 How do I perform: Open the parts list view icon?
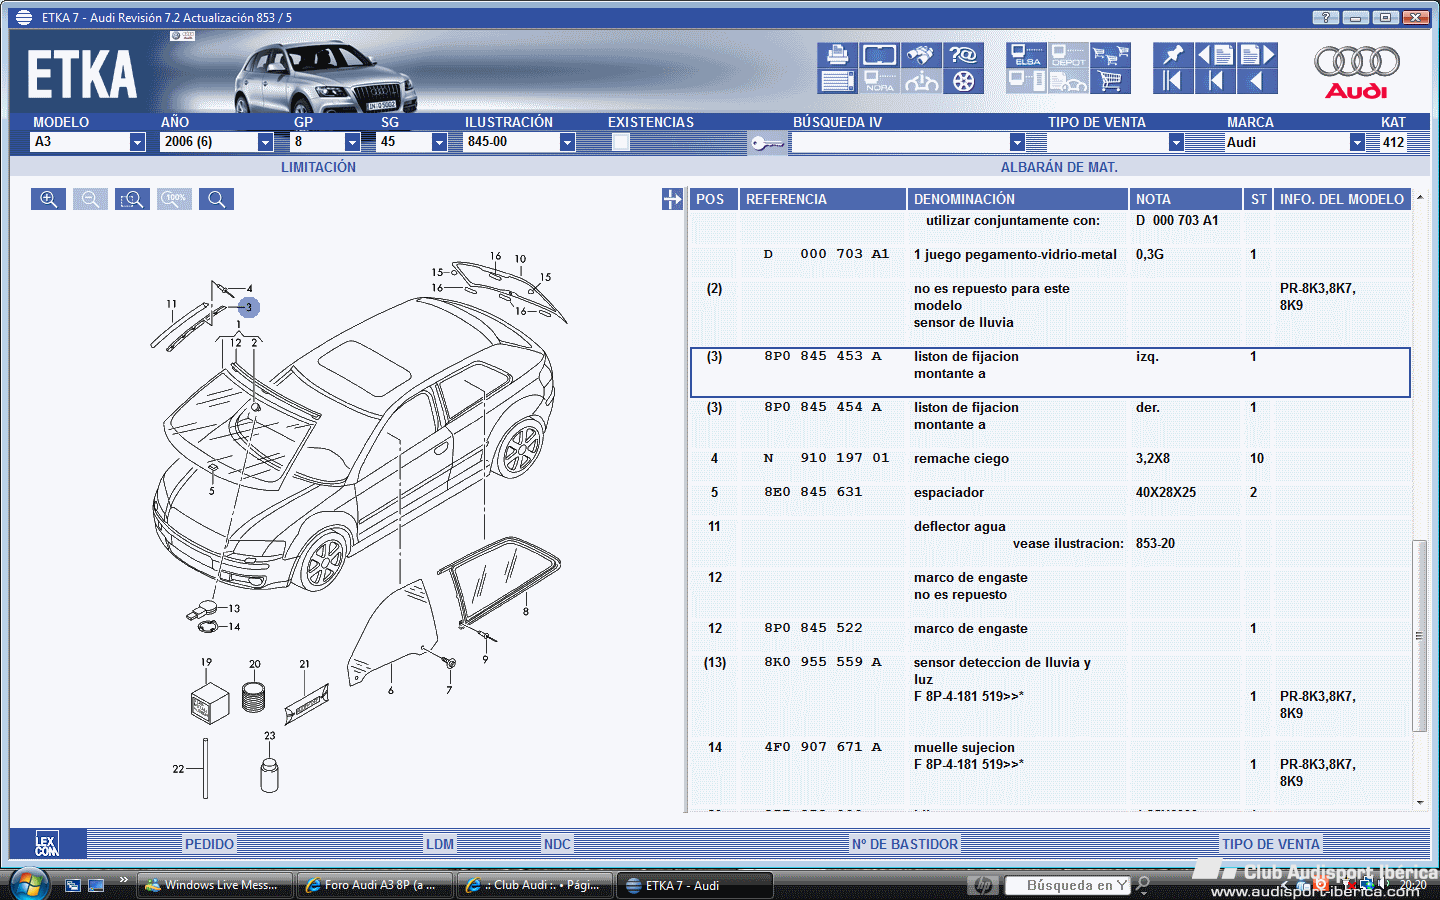pyautogui.click(x=838, y=81)
